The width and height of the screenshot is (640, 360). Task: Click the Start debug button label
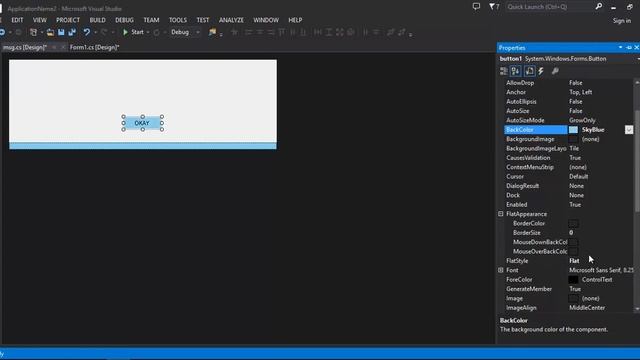tap(137, 32)
